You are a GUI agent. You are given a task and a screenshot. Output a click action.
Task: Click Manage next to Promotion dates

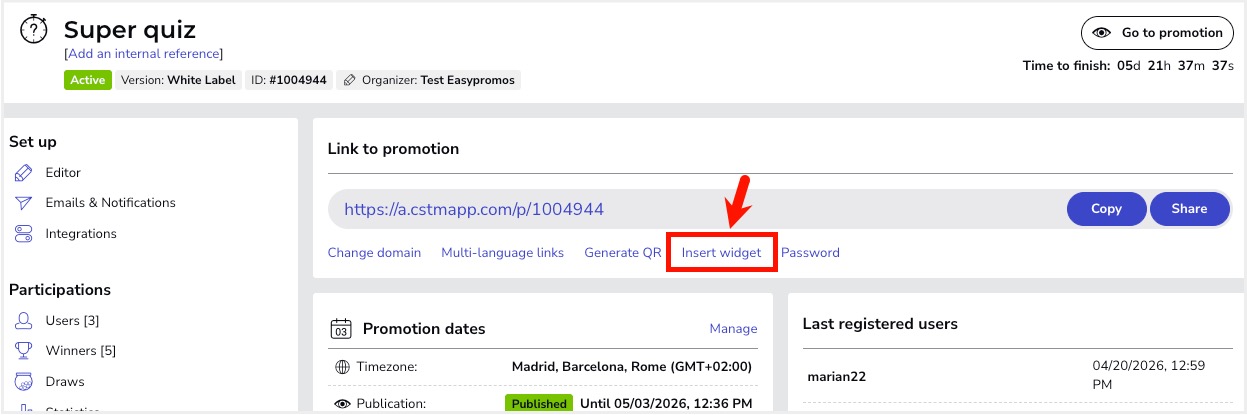pyautogui.click(x=733, y=329)
